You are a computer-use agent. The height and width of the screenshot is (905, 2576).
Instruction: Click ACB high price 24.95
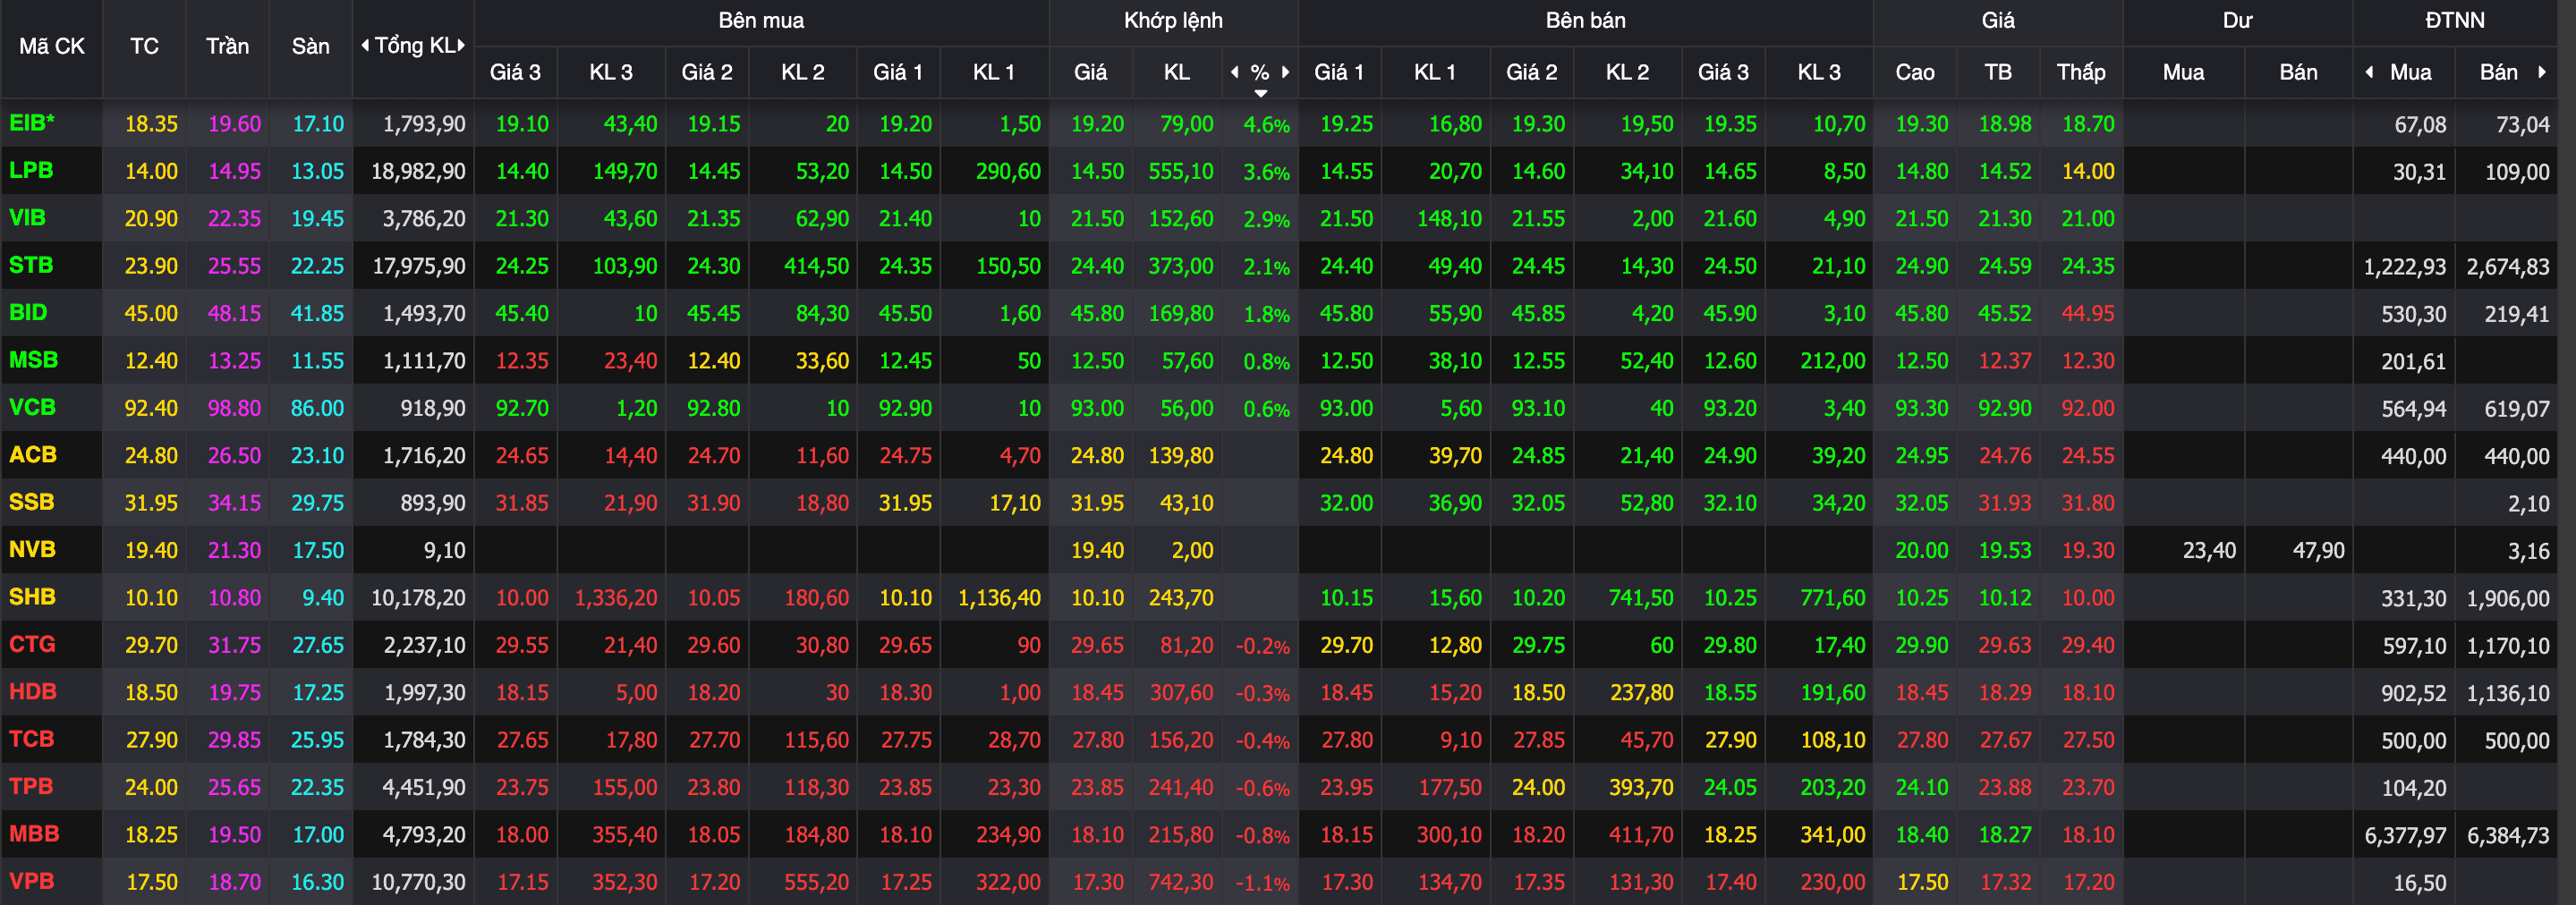[1921, 455]
